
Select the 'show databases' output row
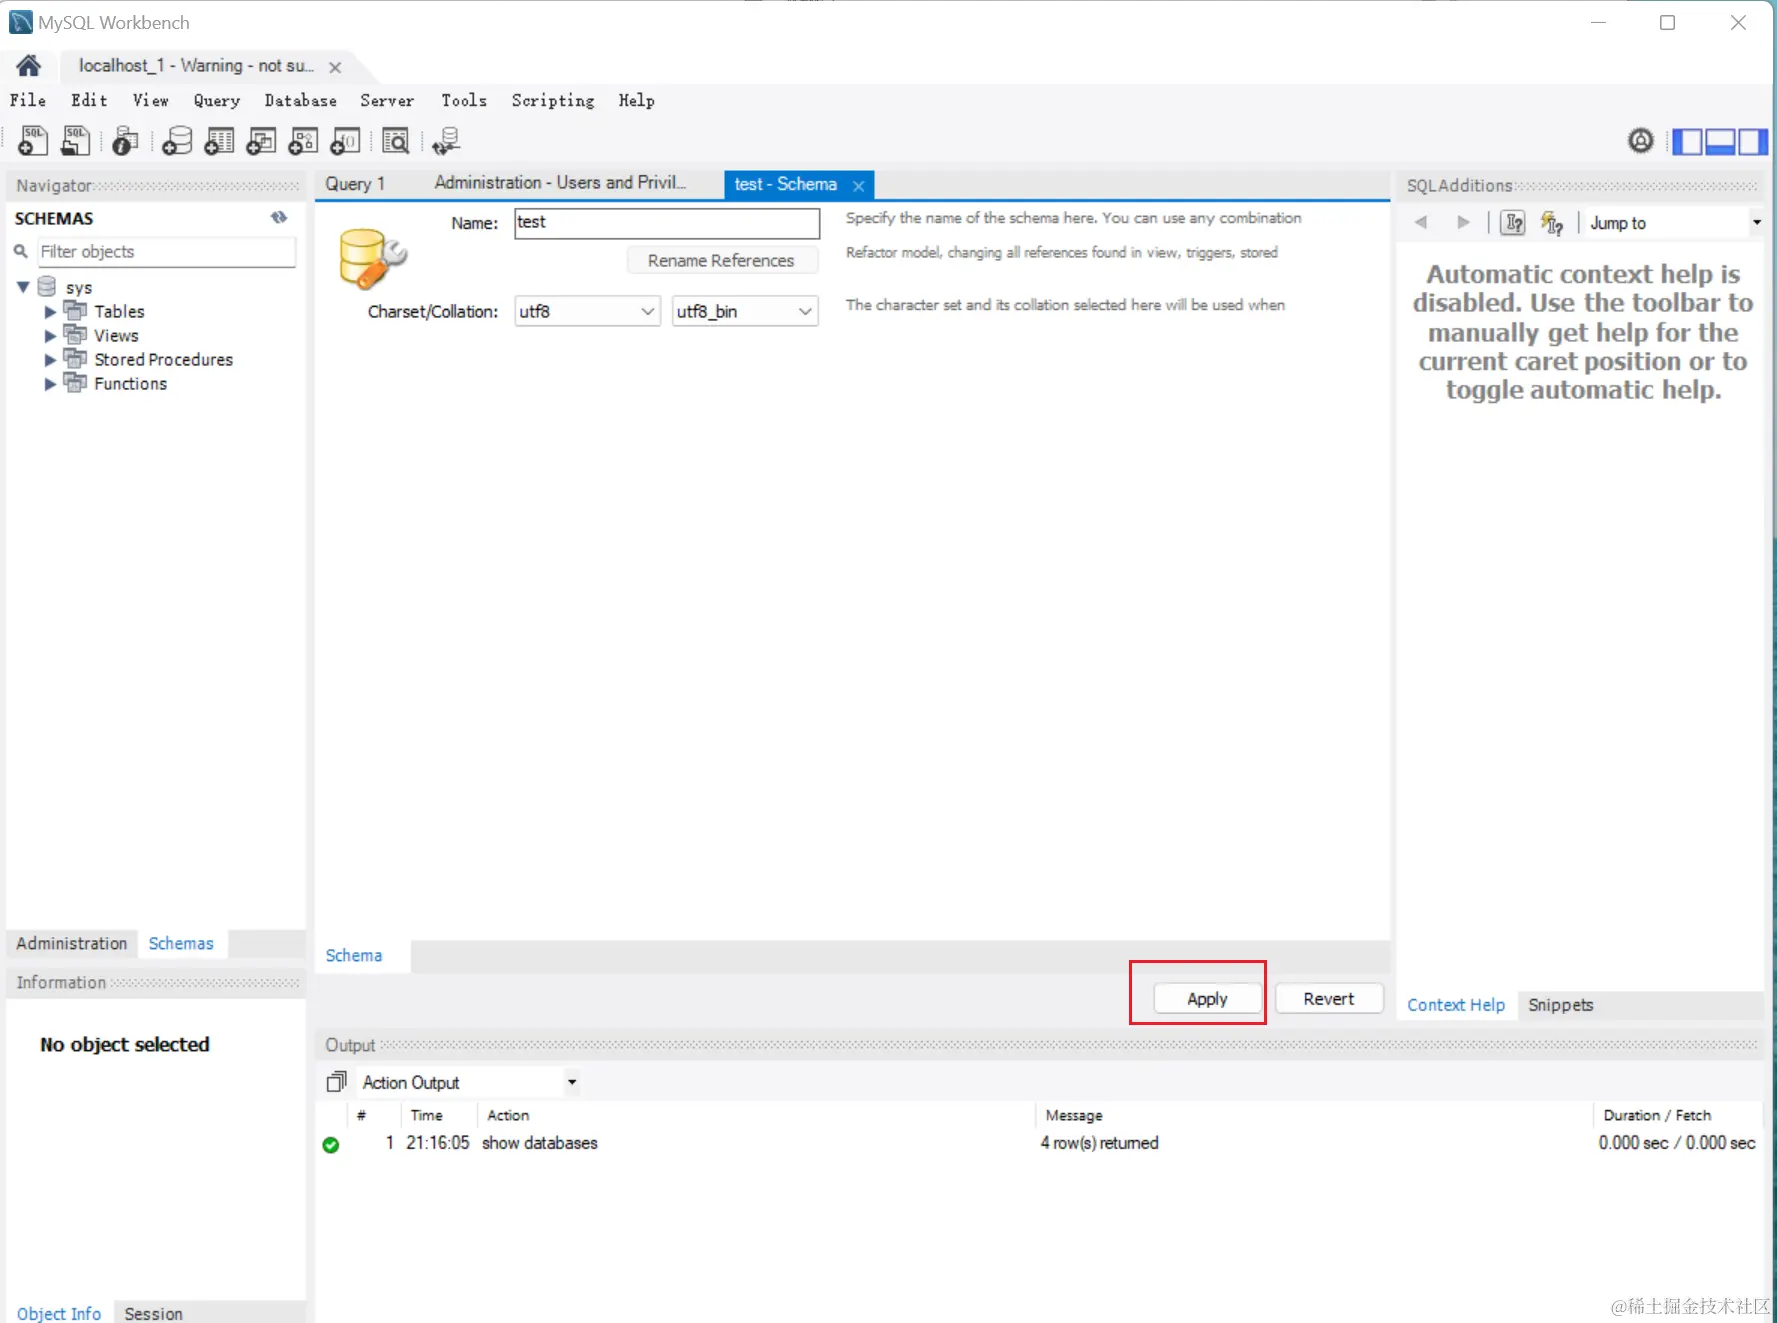[1040, 1143]
